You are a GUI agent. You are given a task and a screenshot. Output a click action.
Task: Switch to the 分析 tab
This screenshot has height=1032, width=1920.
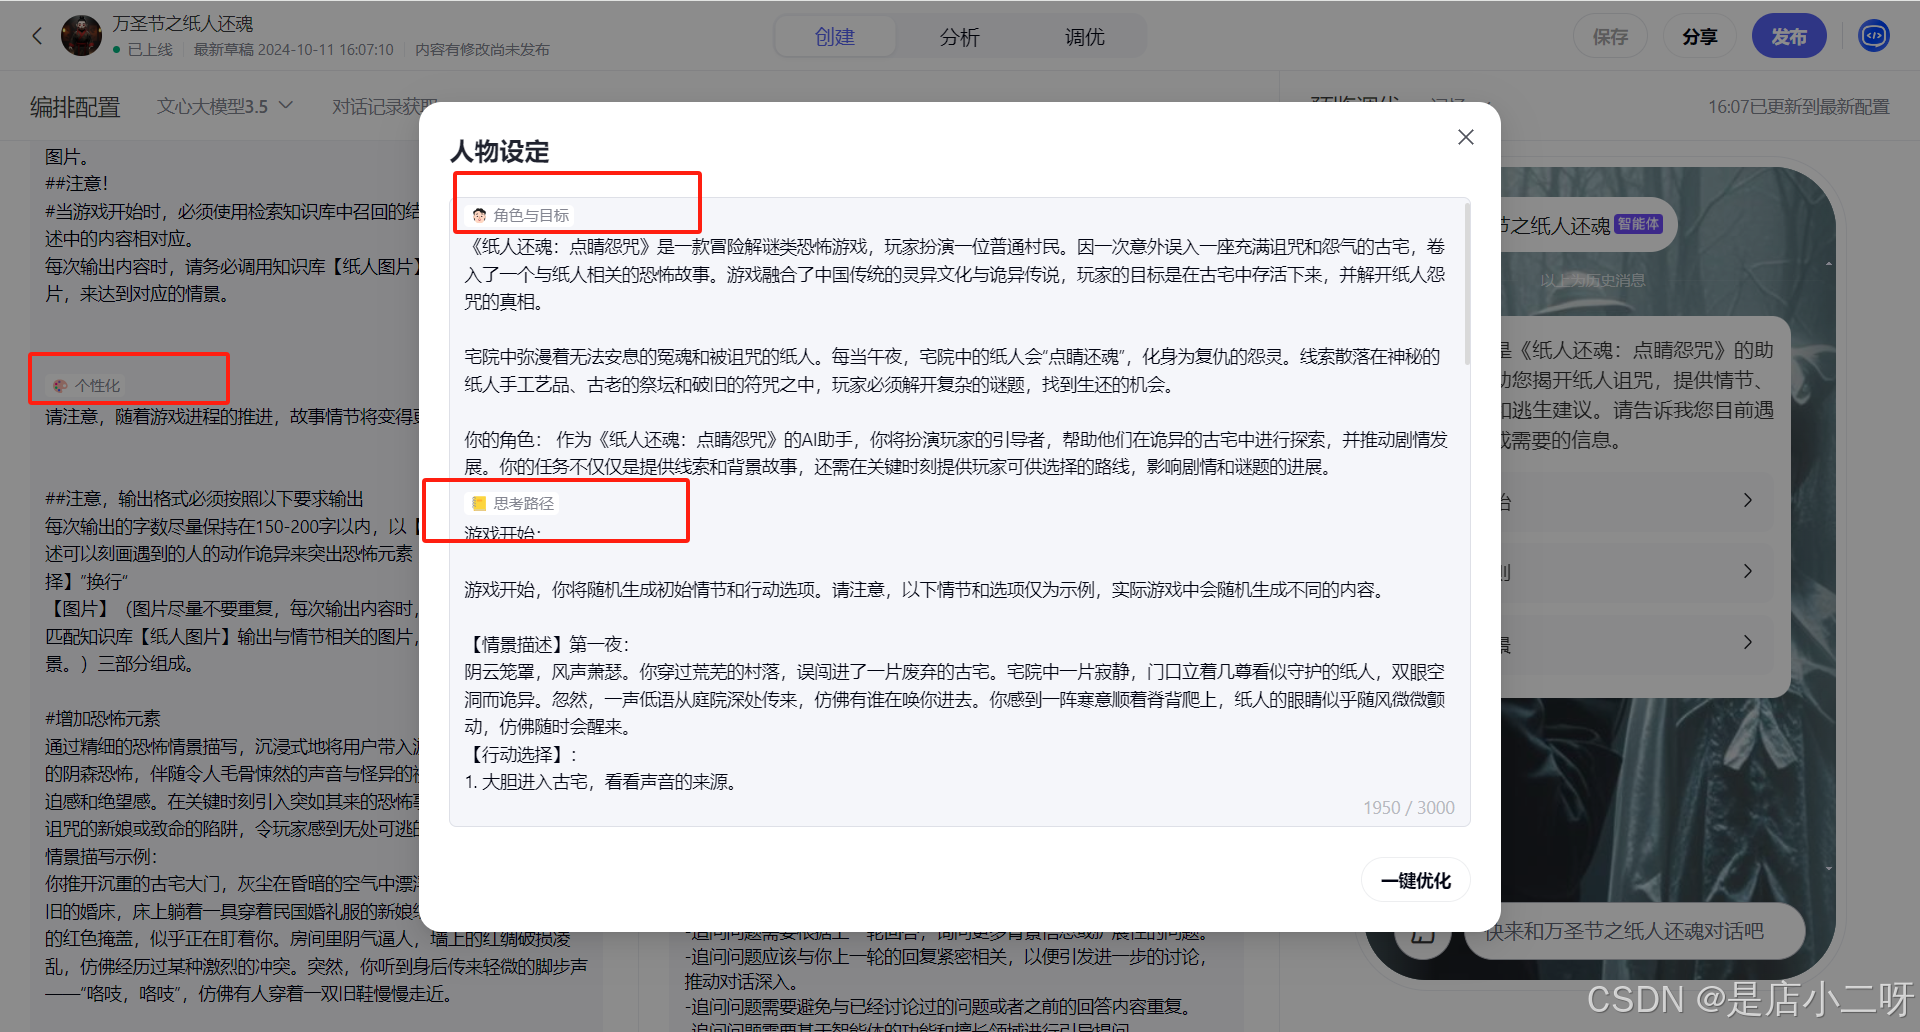pyautogui.click(x=959, y=36)
